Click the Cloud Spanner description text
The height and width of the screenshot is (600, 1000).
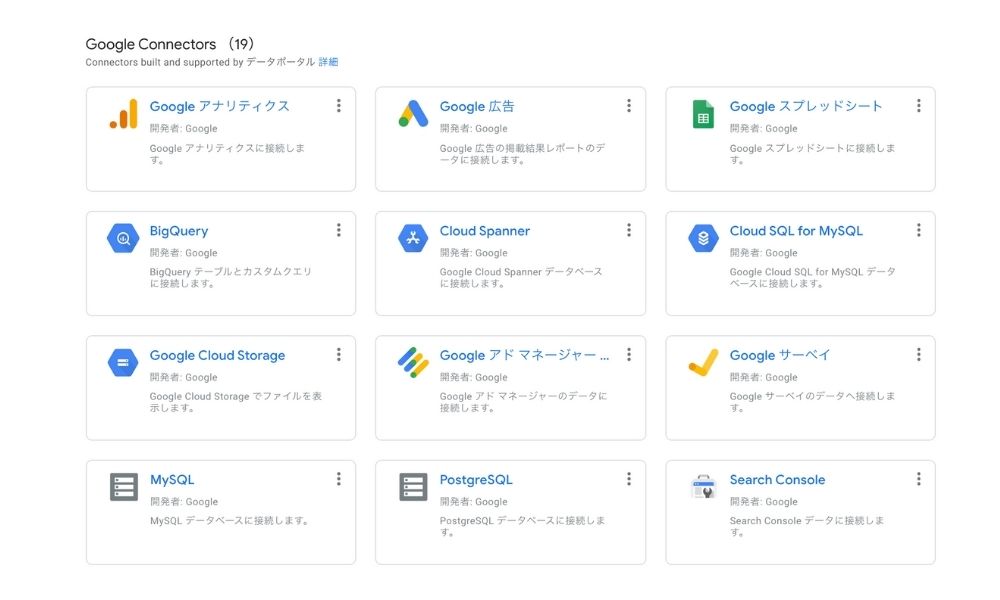pyautogui.click(x=521, y=277)
